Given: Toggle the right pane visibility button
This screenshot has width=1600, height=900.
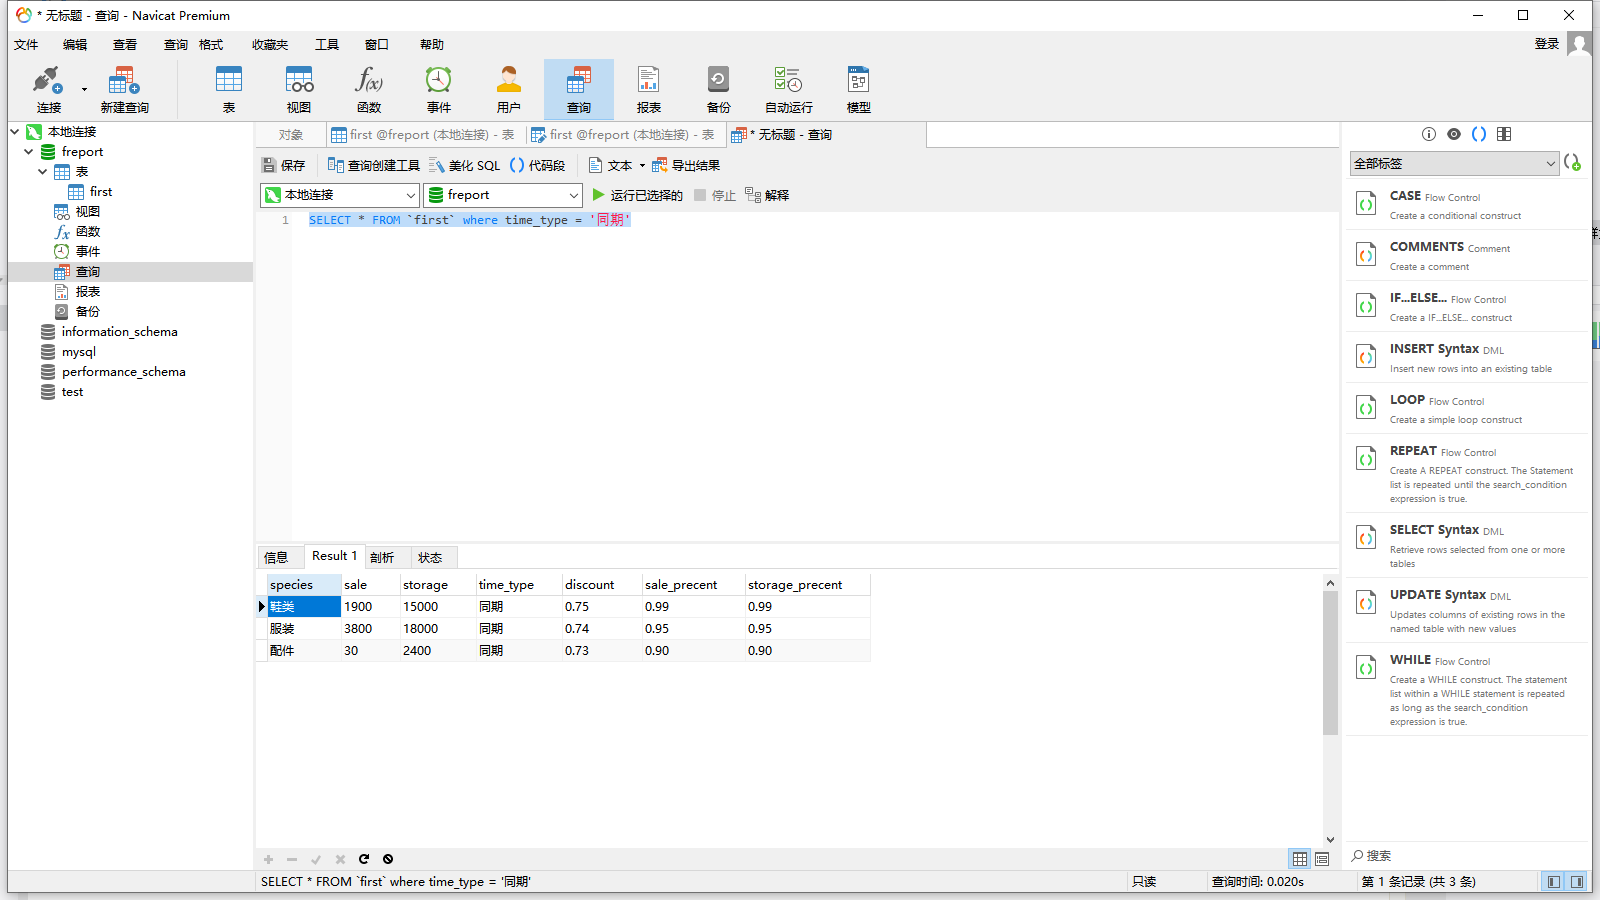Looking at the screenshot, I should [1577, 882].
